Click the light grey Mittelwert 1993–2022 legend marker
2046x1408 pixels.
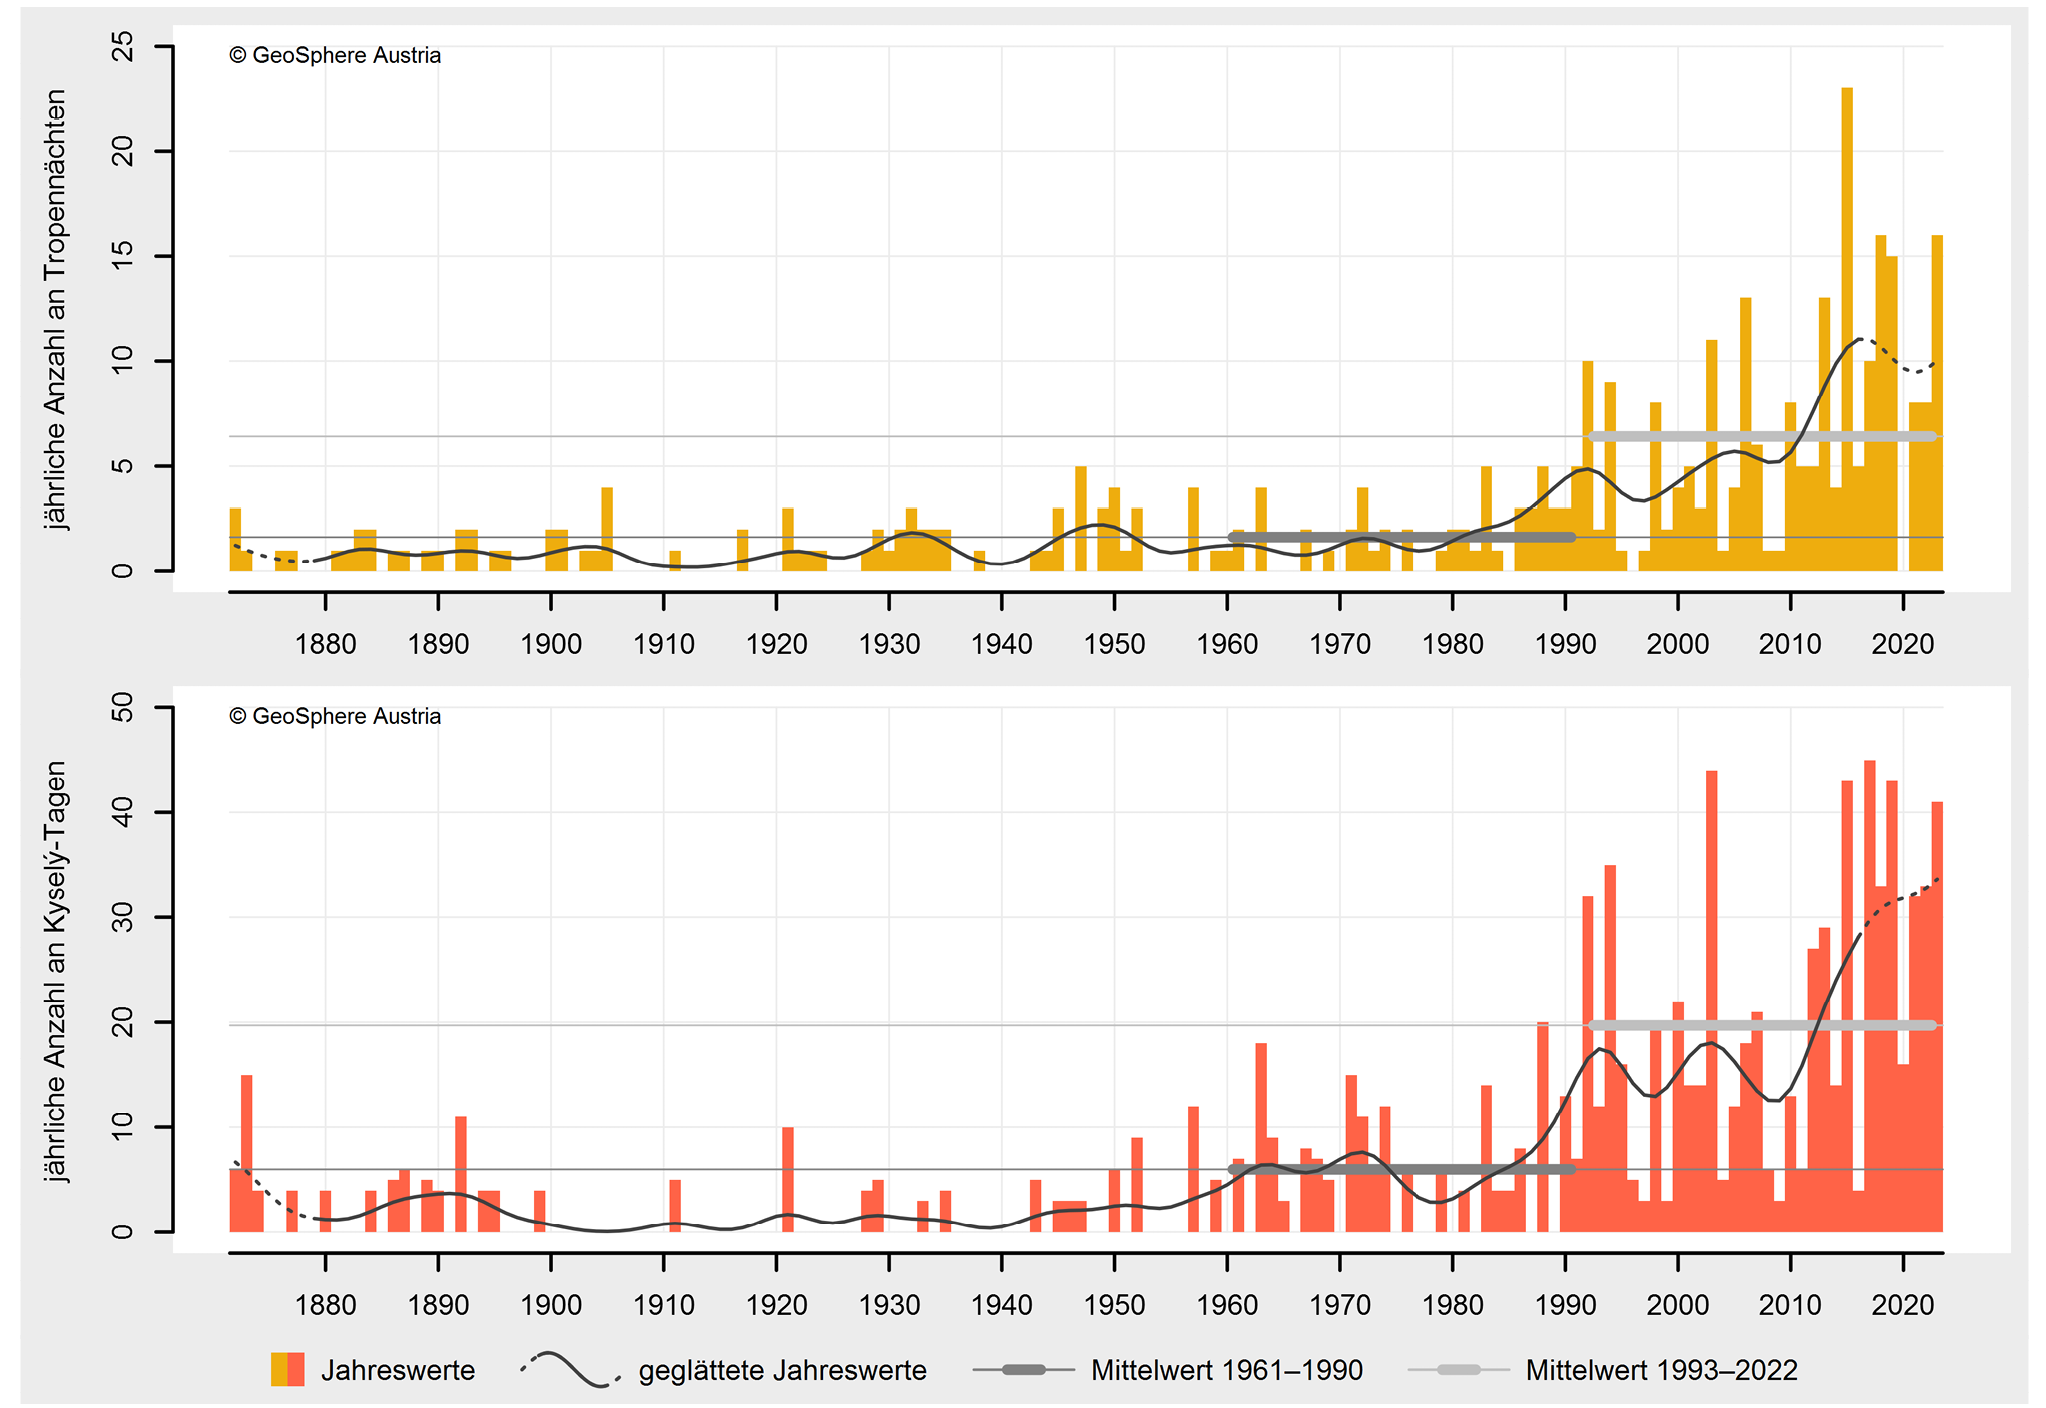tap(1458, 1369)
